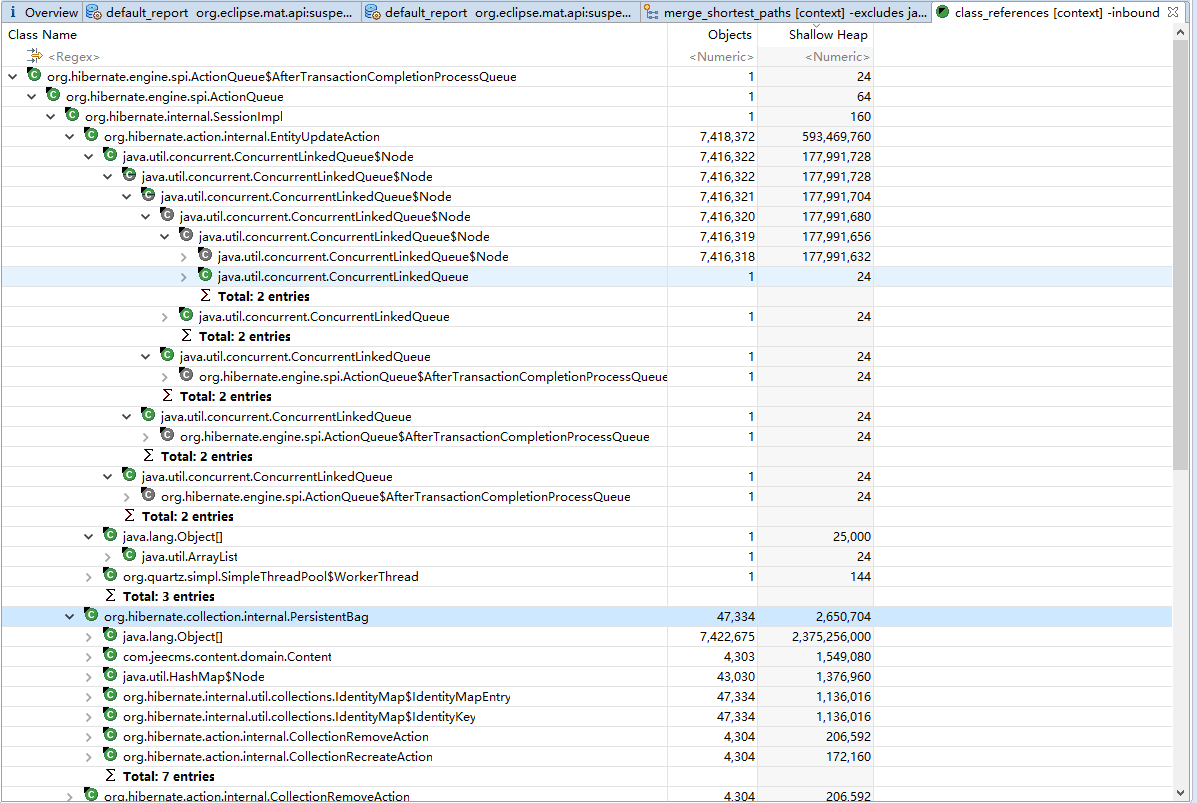This screenshot has height=803, width=1197.
Task: Click the class icon of PersistentBag row
Action: click(x=91, y=616)
